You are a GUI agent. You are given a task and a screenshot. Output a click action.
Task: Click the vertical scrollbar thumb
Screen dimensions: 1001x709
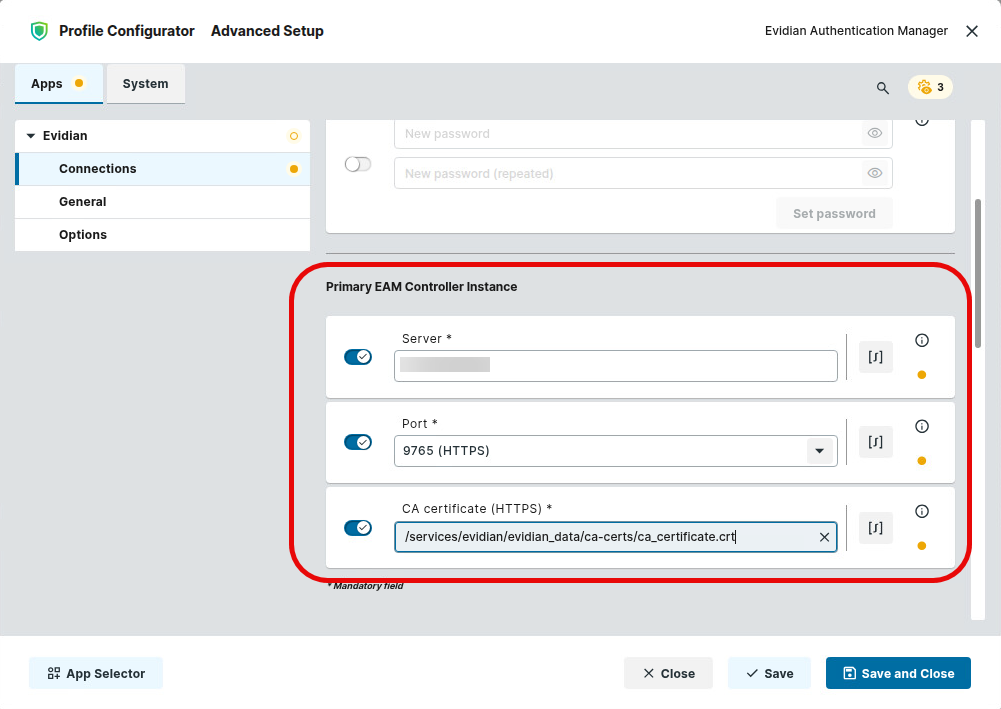[977, 273]
